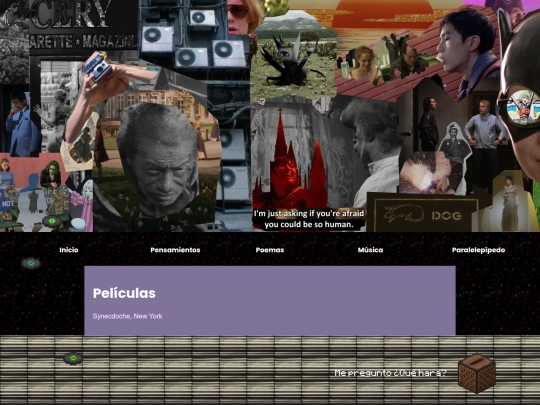540x405 pixels.
Task: Click the 'Me pregunto ¿Qué hará?' text
Action: 391,373
